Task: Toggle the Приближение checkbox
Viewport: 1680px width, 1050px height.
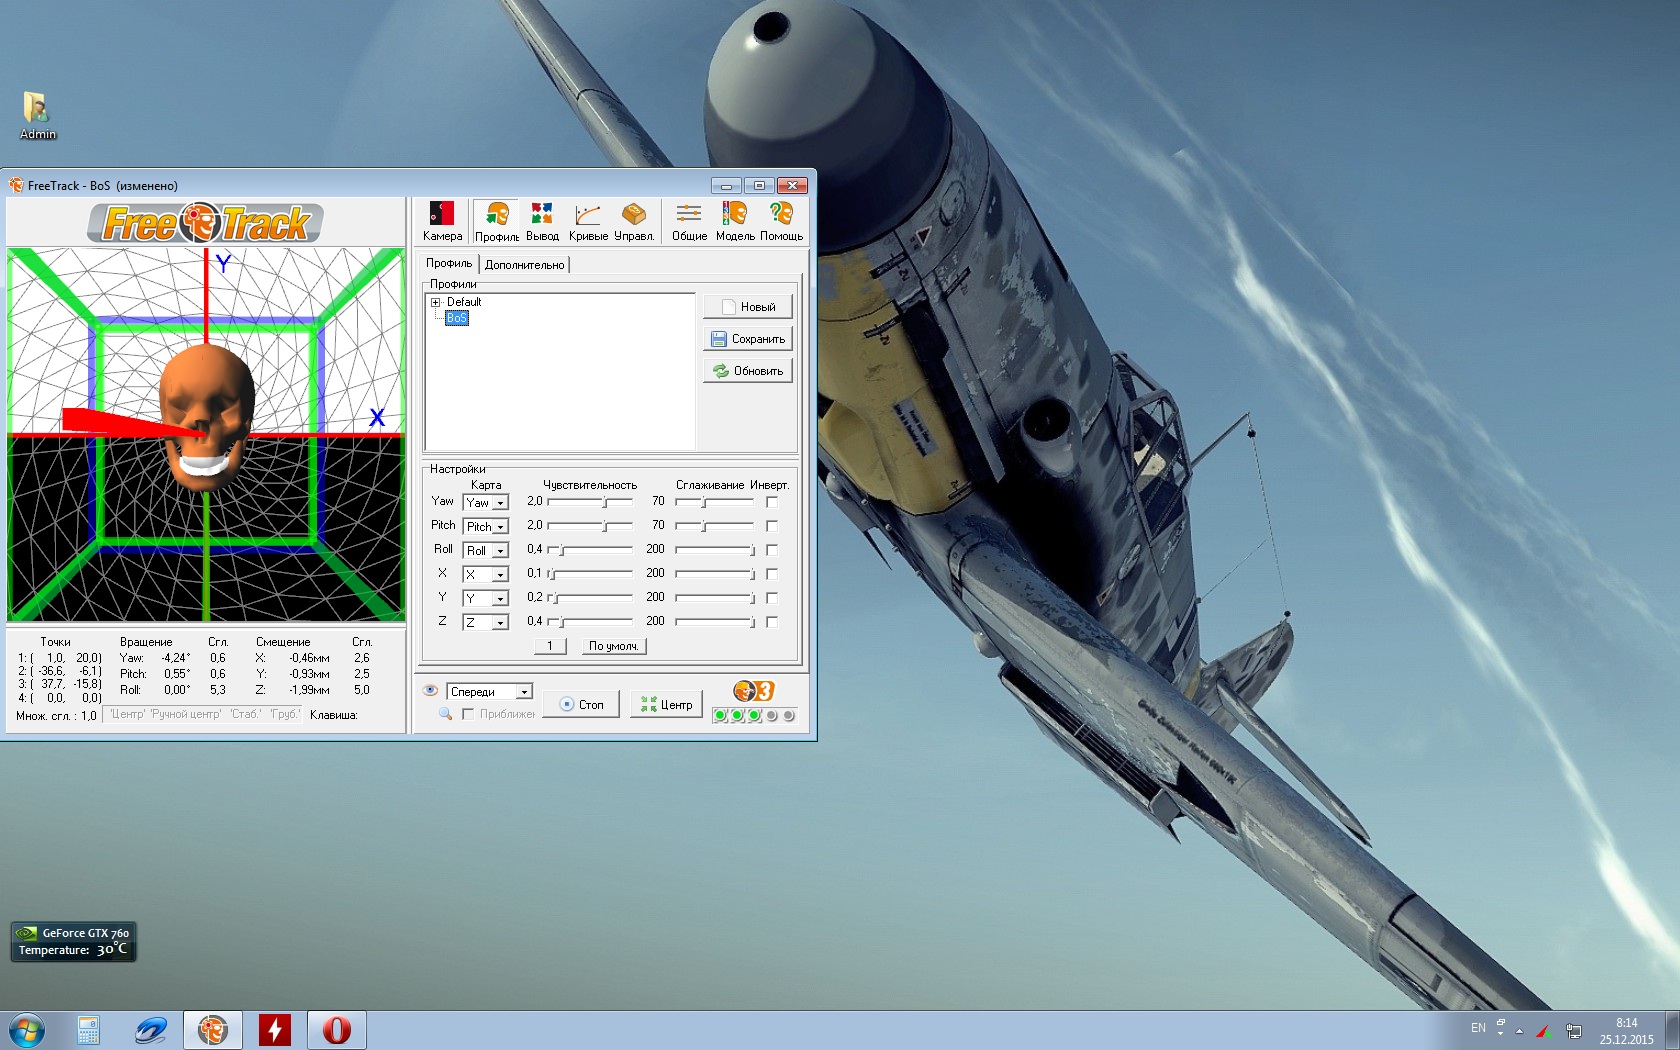Action: click(468, 714)
